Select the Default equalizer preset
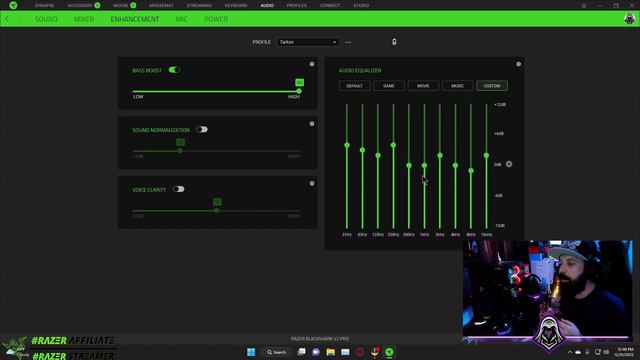This screenshot has width=640, height=360. 355,86
